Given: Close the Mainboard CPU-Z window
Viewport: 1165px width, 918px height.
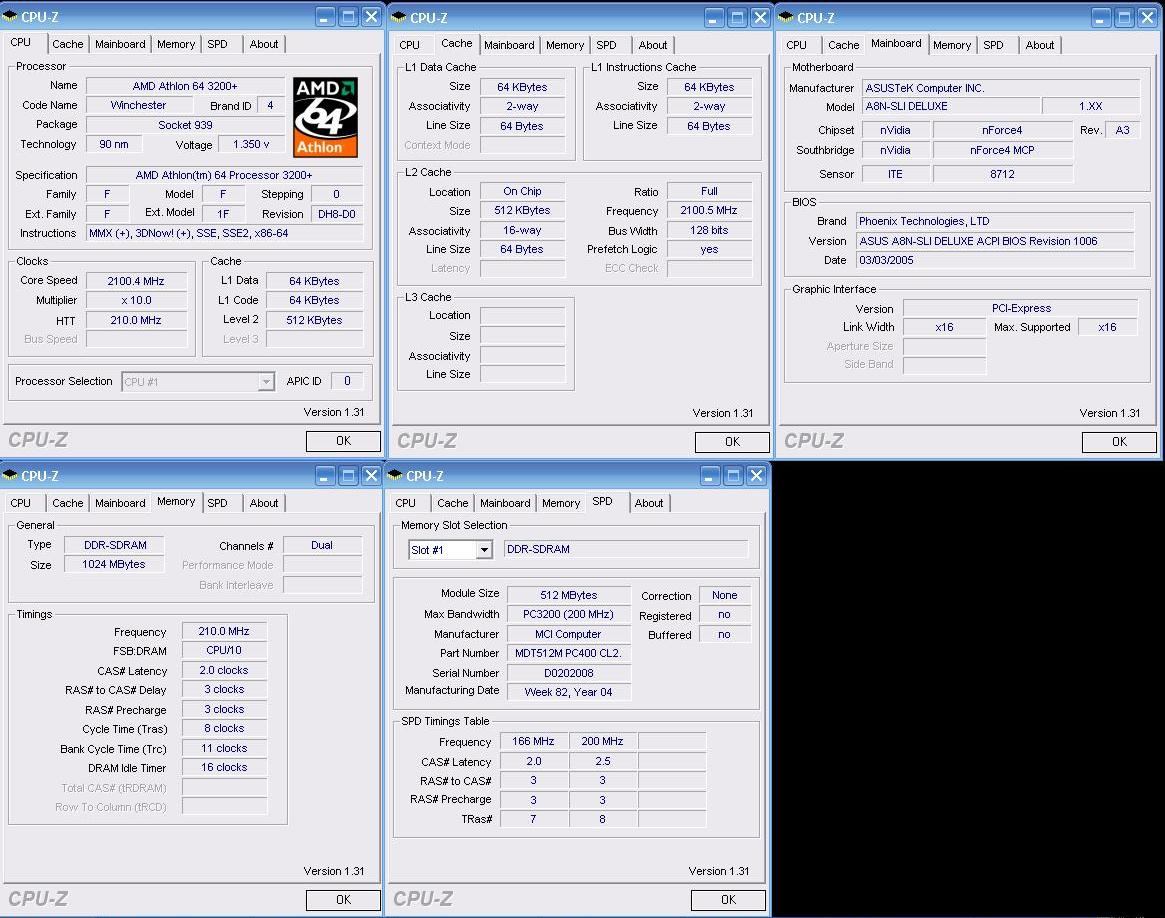Looking at the screenshot, I should point(1147,17).
